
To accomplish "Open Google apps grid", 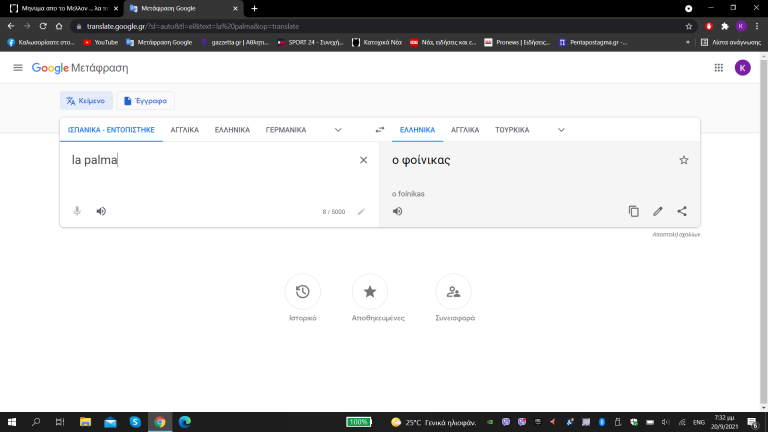I will (x=718, y=67).
